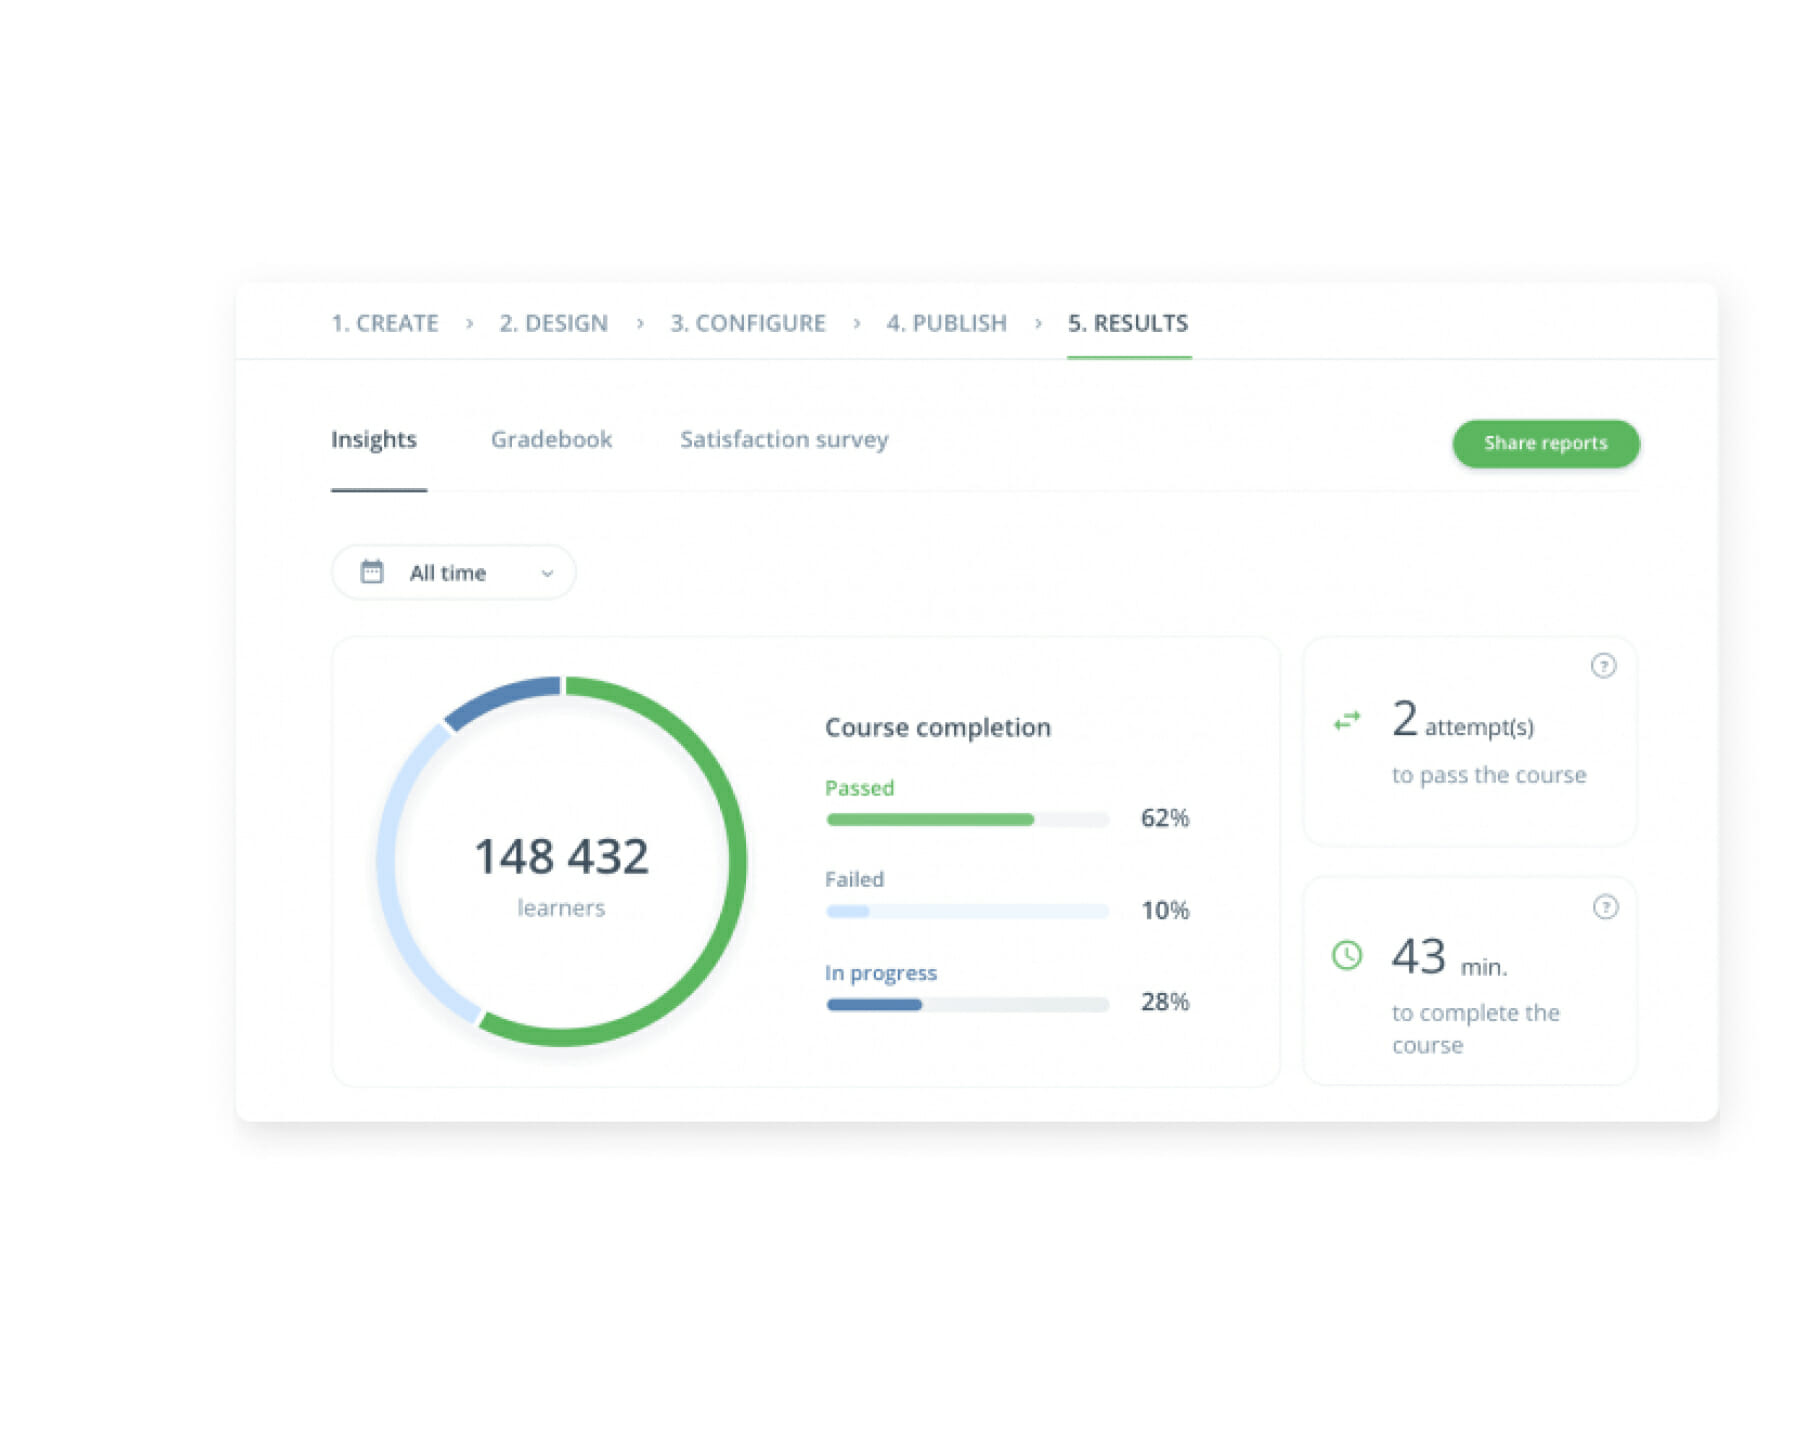Click the 28% value
Image resolution: width=1801 pixels, height=1452 pixels.
[x=1165, y=1002]
